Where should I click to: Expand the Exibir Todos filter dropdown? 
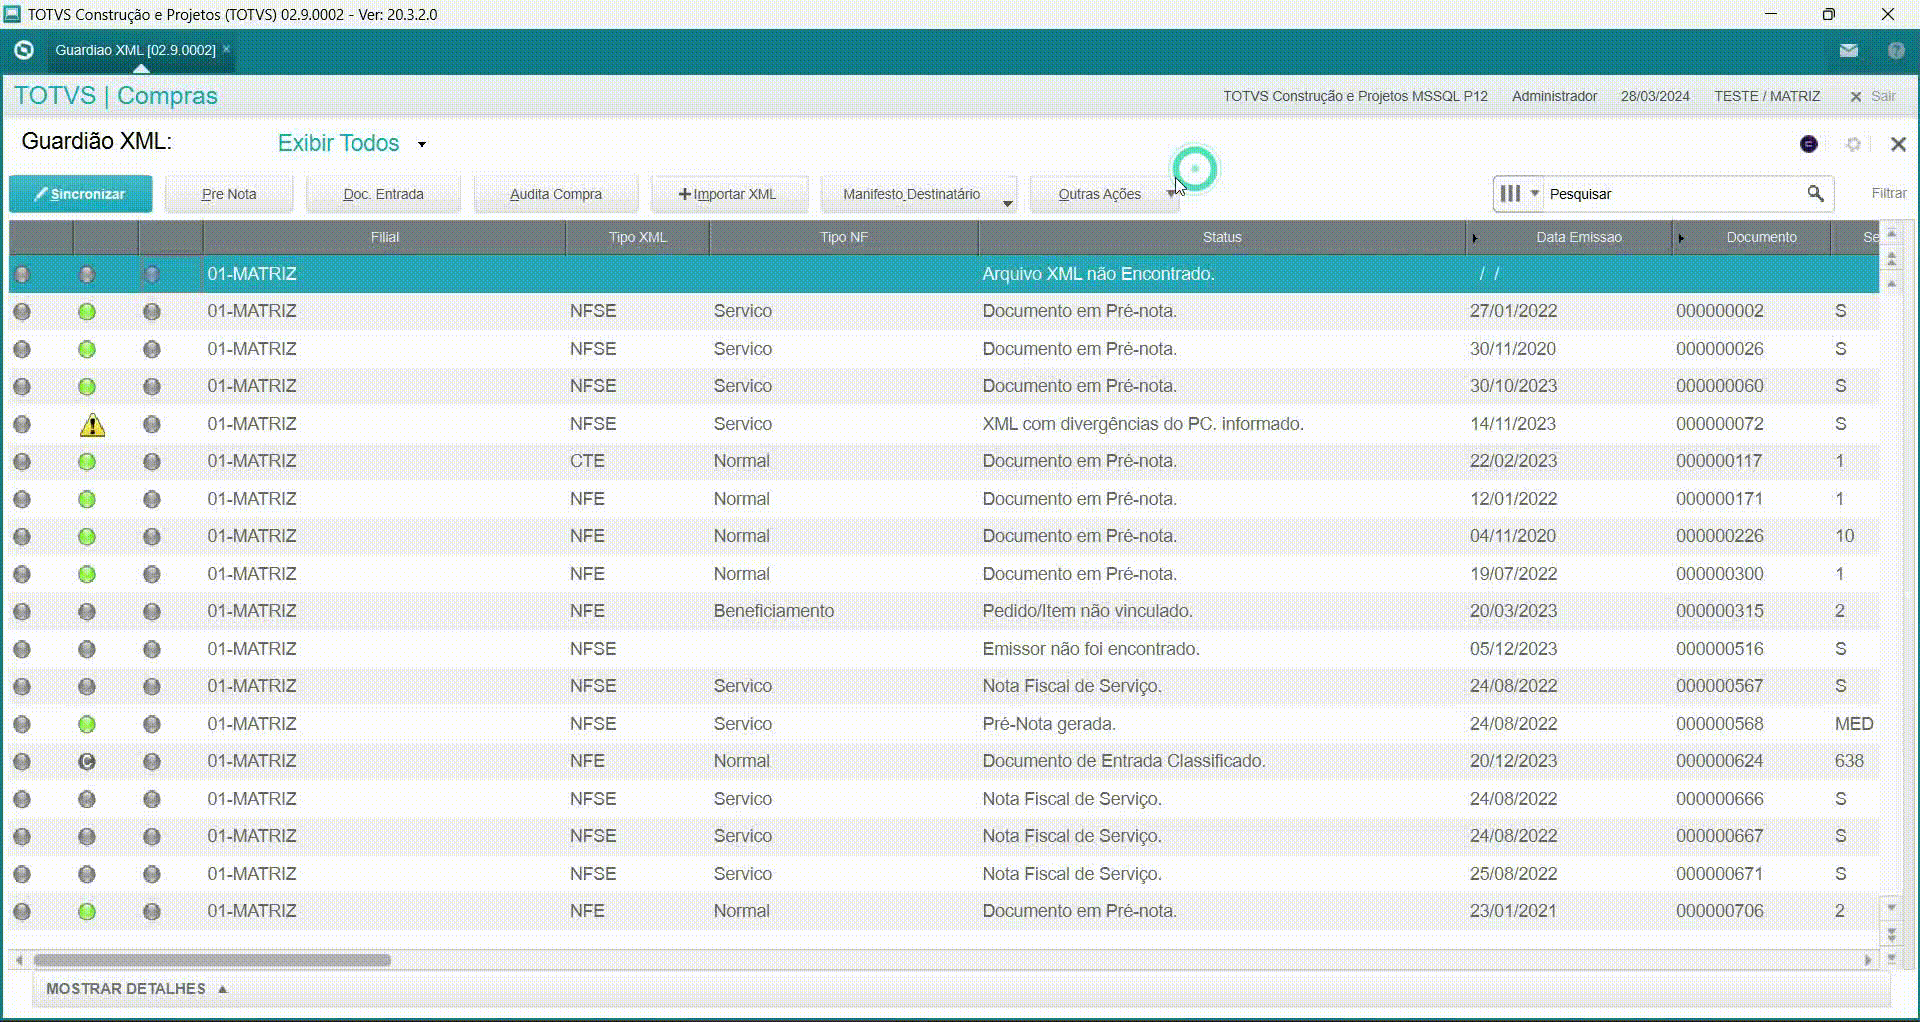(422, 144)
